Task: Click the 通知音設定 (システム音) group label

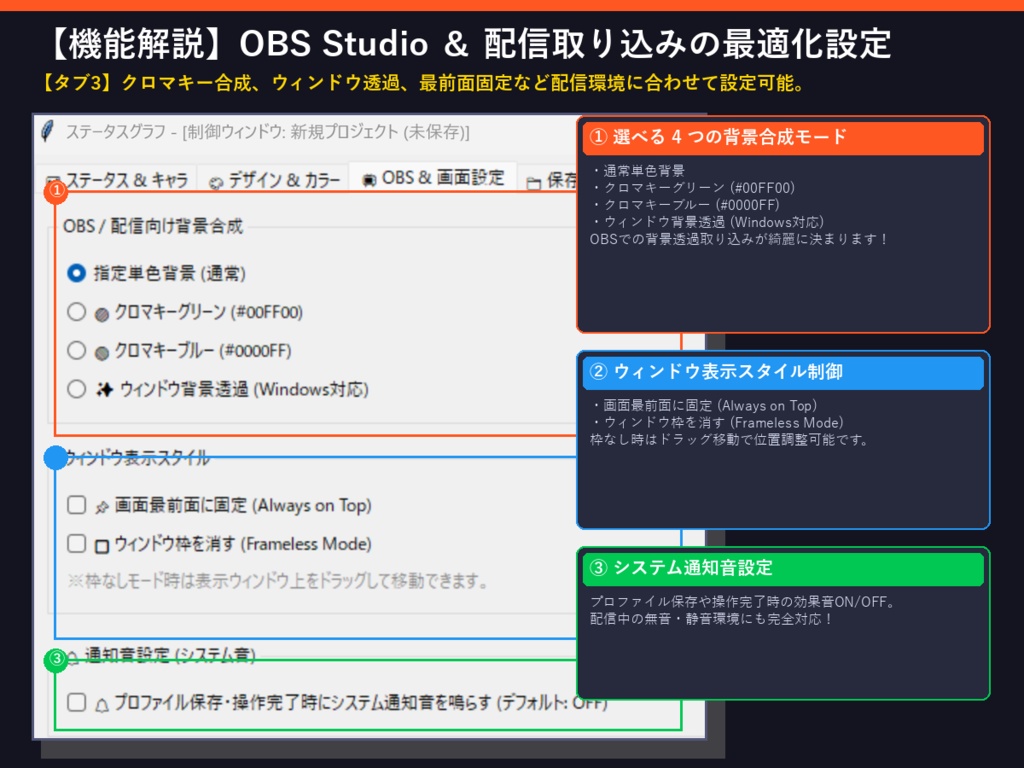Action: 170,654
